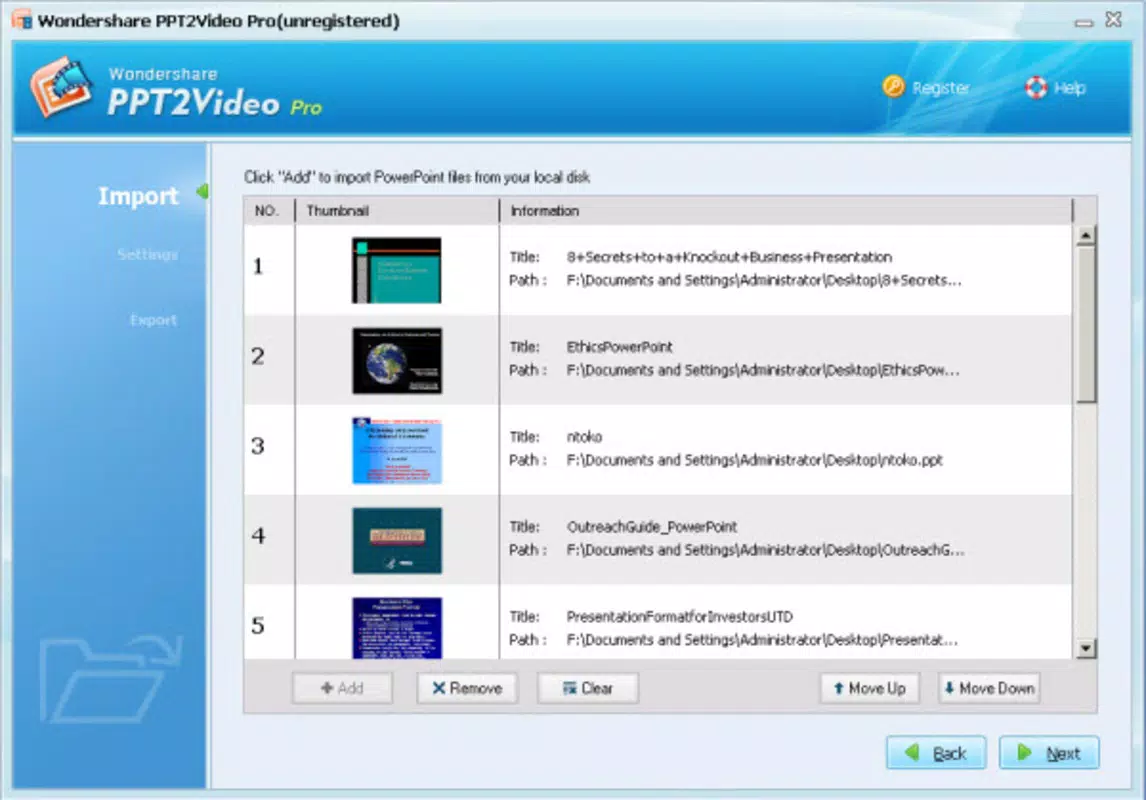Click the Clear button
This screenshot has height=800, width=1146.
coord(588,688)
